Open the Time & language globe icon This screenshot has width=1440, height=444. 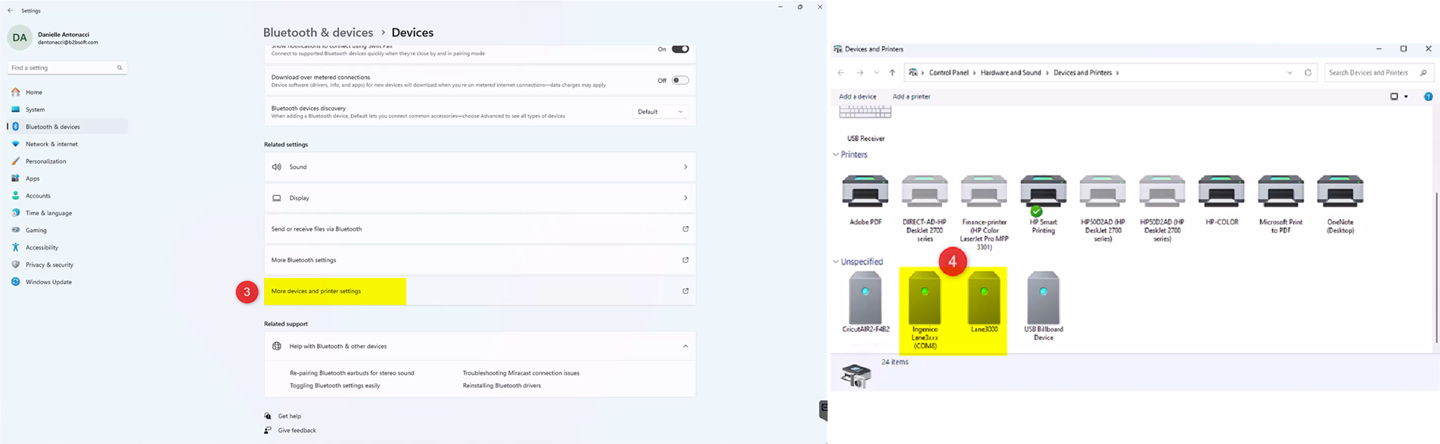pos(16,213)
